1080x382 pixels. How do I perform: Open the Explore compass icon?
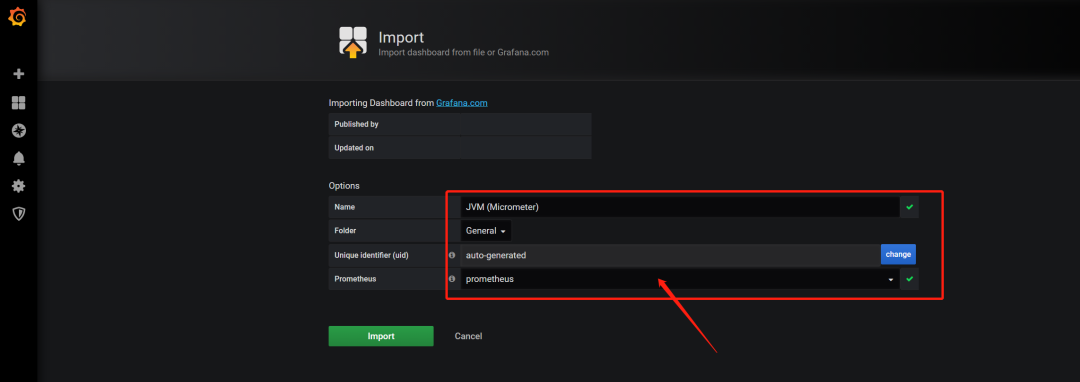point(19,131)
